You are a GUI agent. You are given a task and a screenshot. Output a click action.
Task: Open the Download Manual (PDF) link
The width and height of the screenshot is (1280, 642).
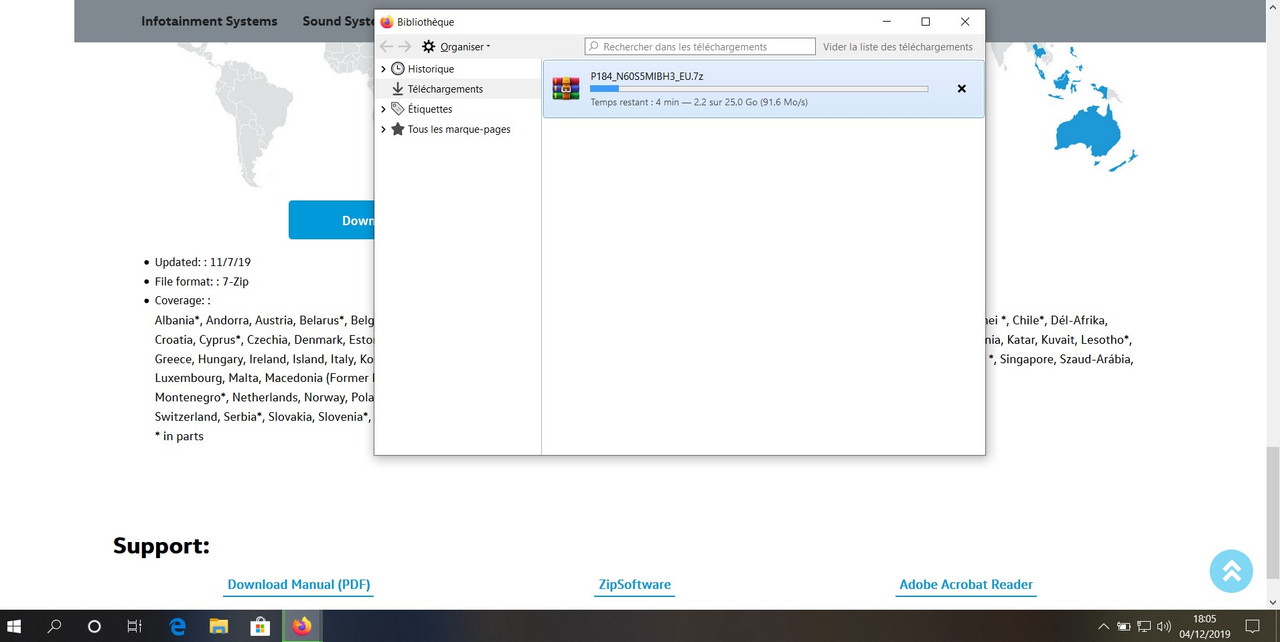click(x=299, y=585)
